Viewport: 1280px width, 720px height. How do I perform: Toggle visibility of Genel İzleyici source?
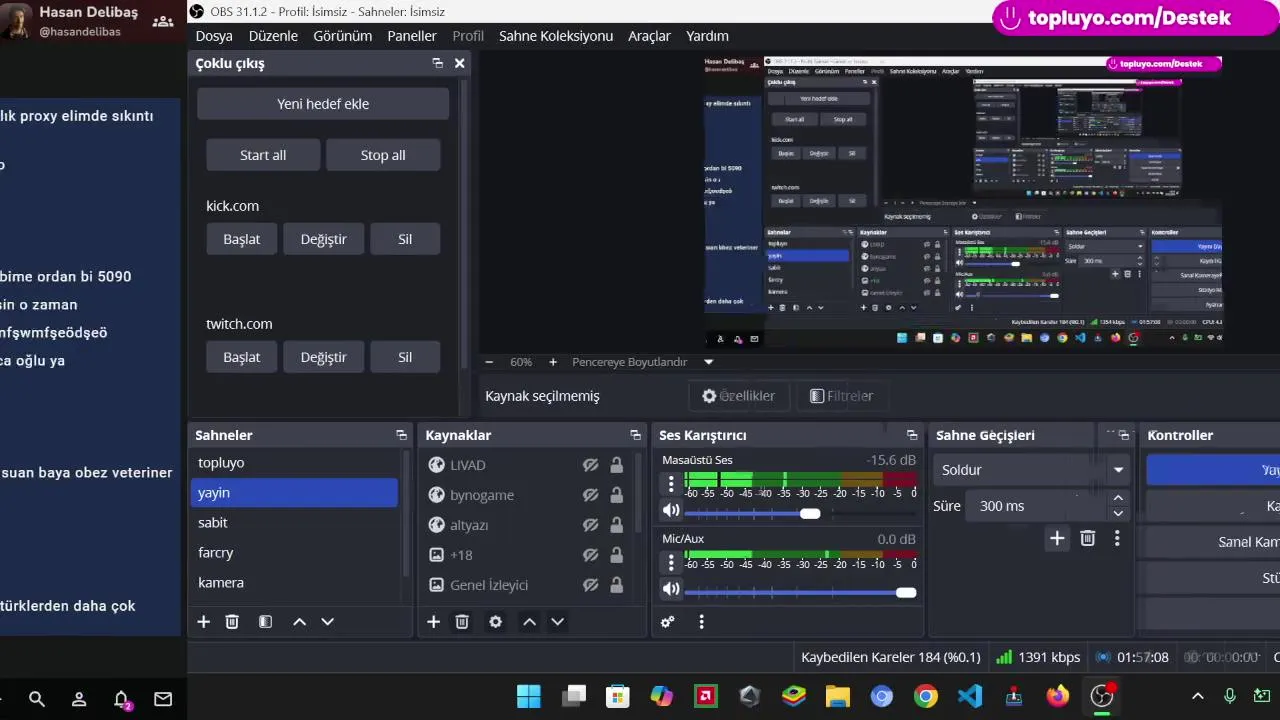591,585
